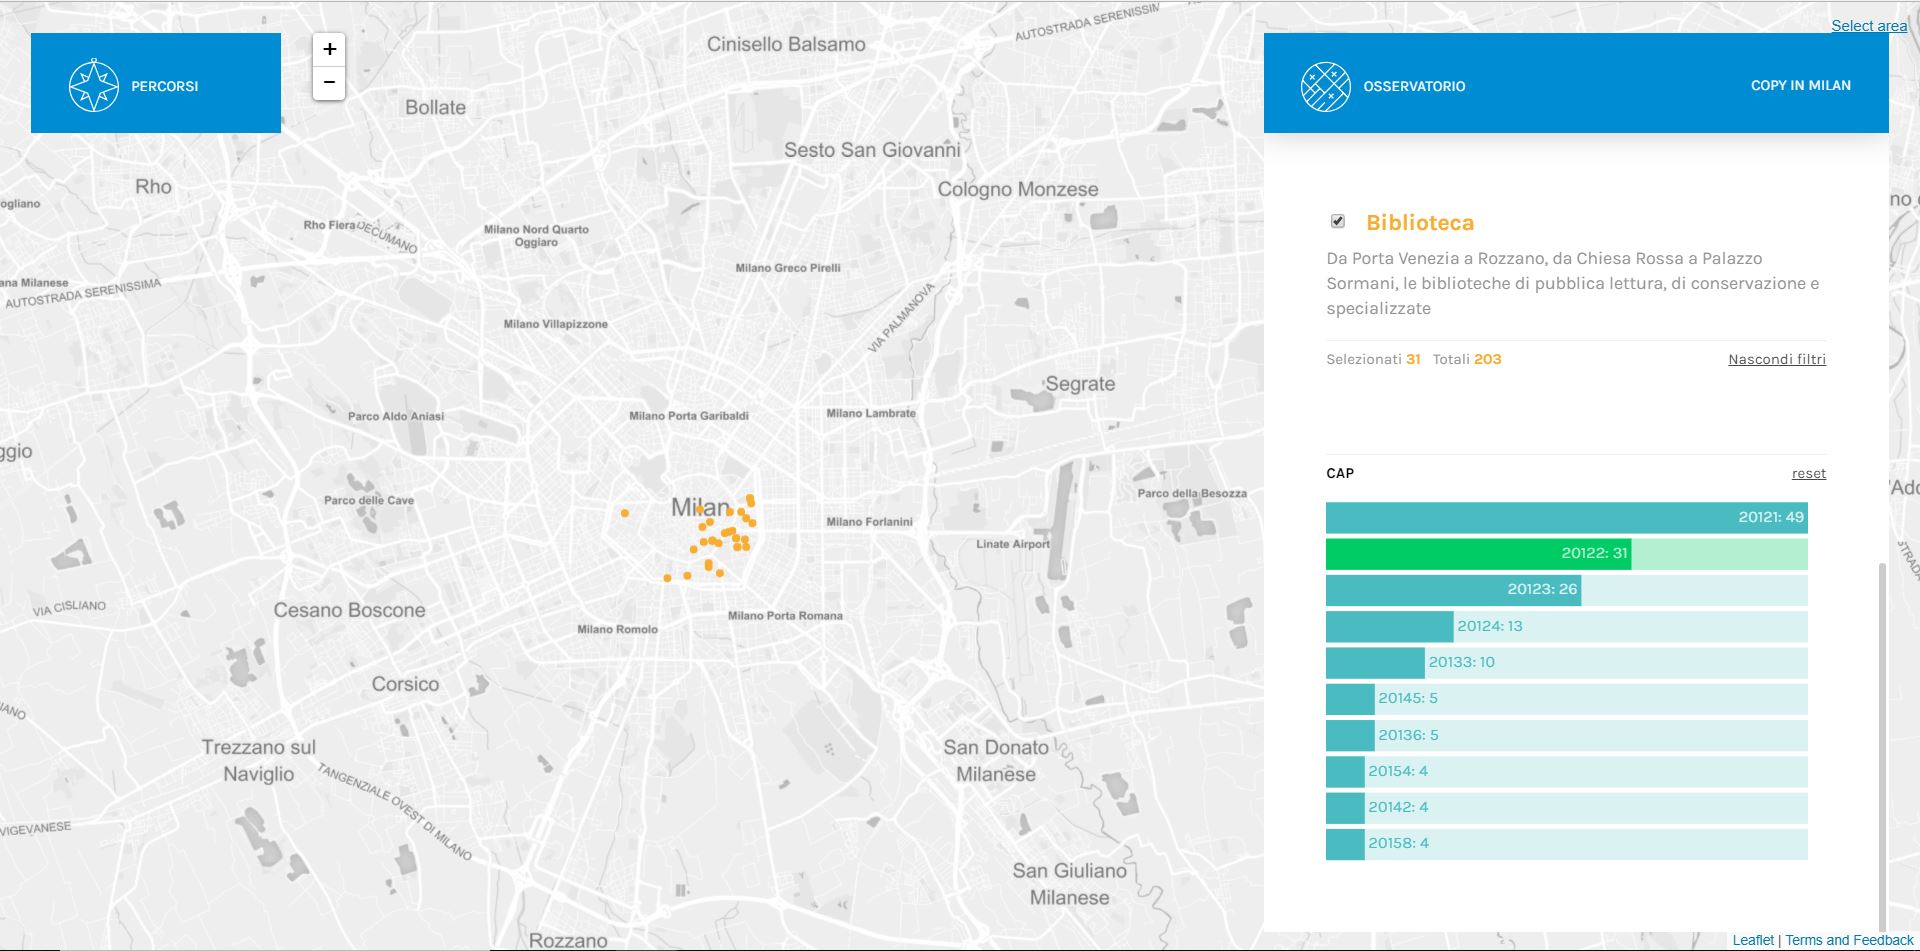Filter by CAP 20158: 4
Screen dimensions: 1920x951
click(1566, 843)
